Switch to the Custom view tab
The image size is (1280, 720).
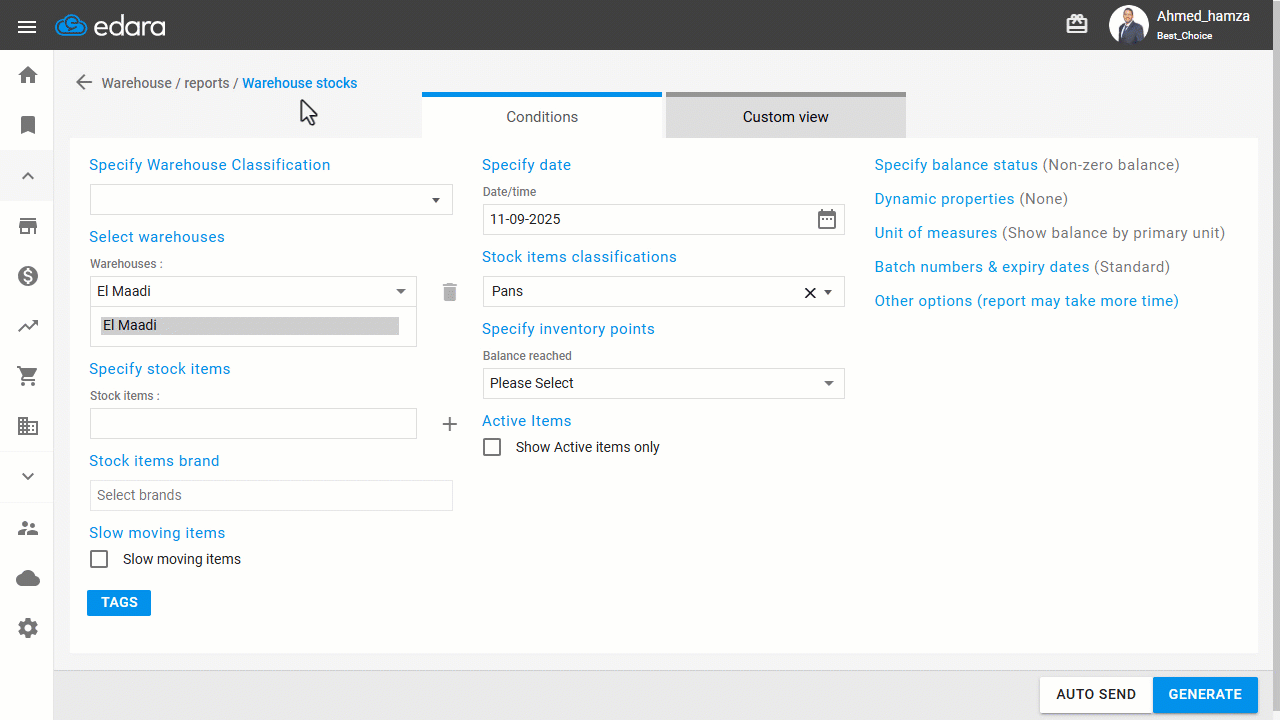click(x=786, y=116)
